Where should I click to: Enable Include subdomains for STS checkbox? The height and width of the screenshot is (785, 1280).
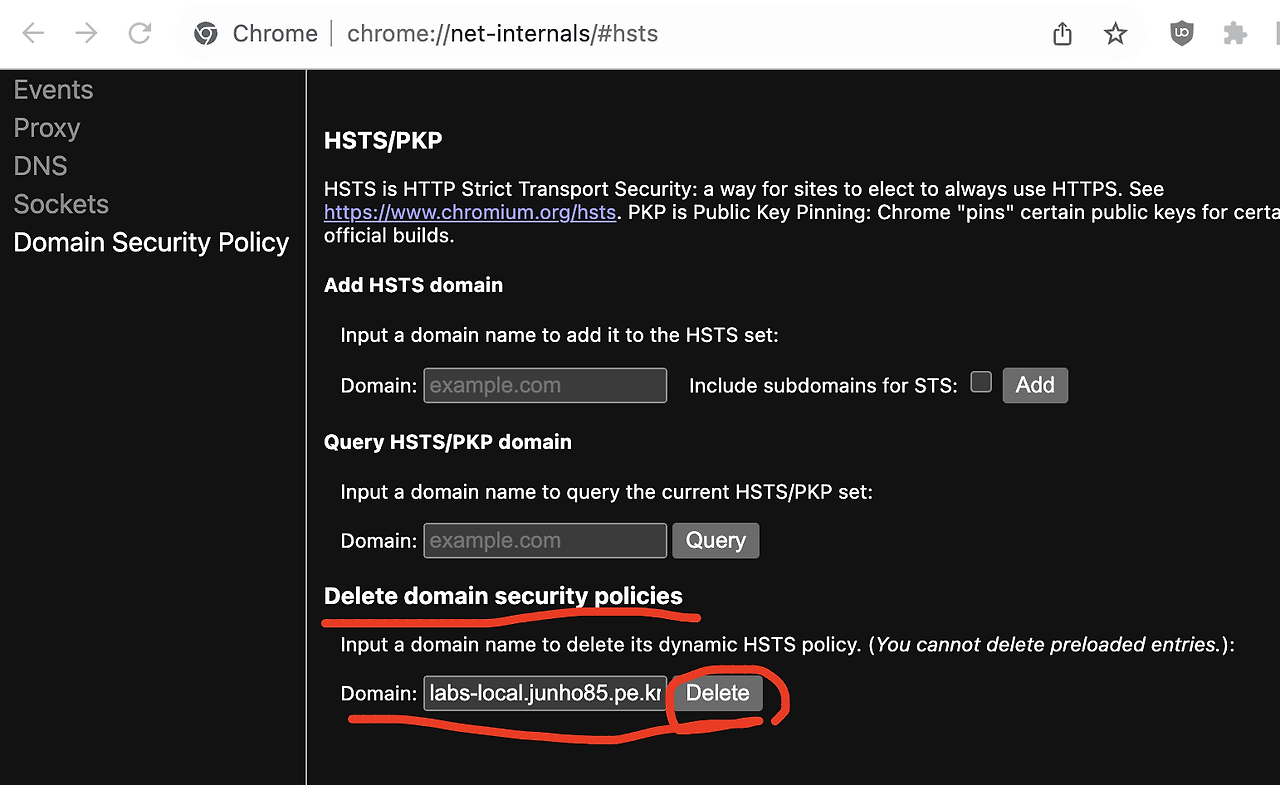pyautogui.click(x=981, y=382)
